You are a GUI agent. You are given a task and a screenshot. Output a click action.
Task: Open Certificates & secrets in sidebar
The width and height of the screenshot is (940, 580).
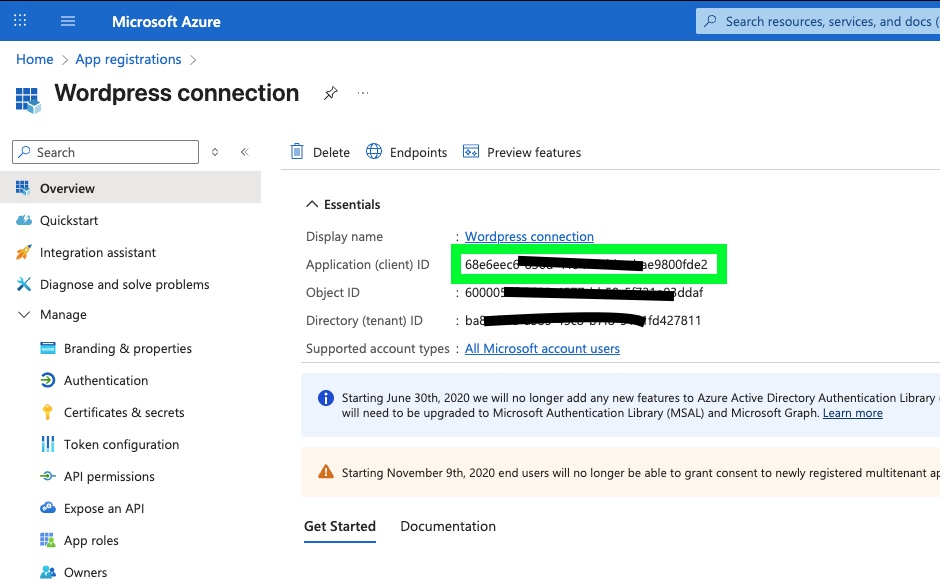[124, 412]
